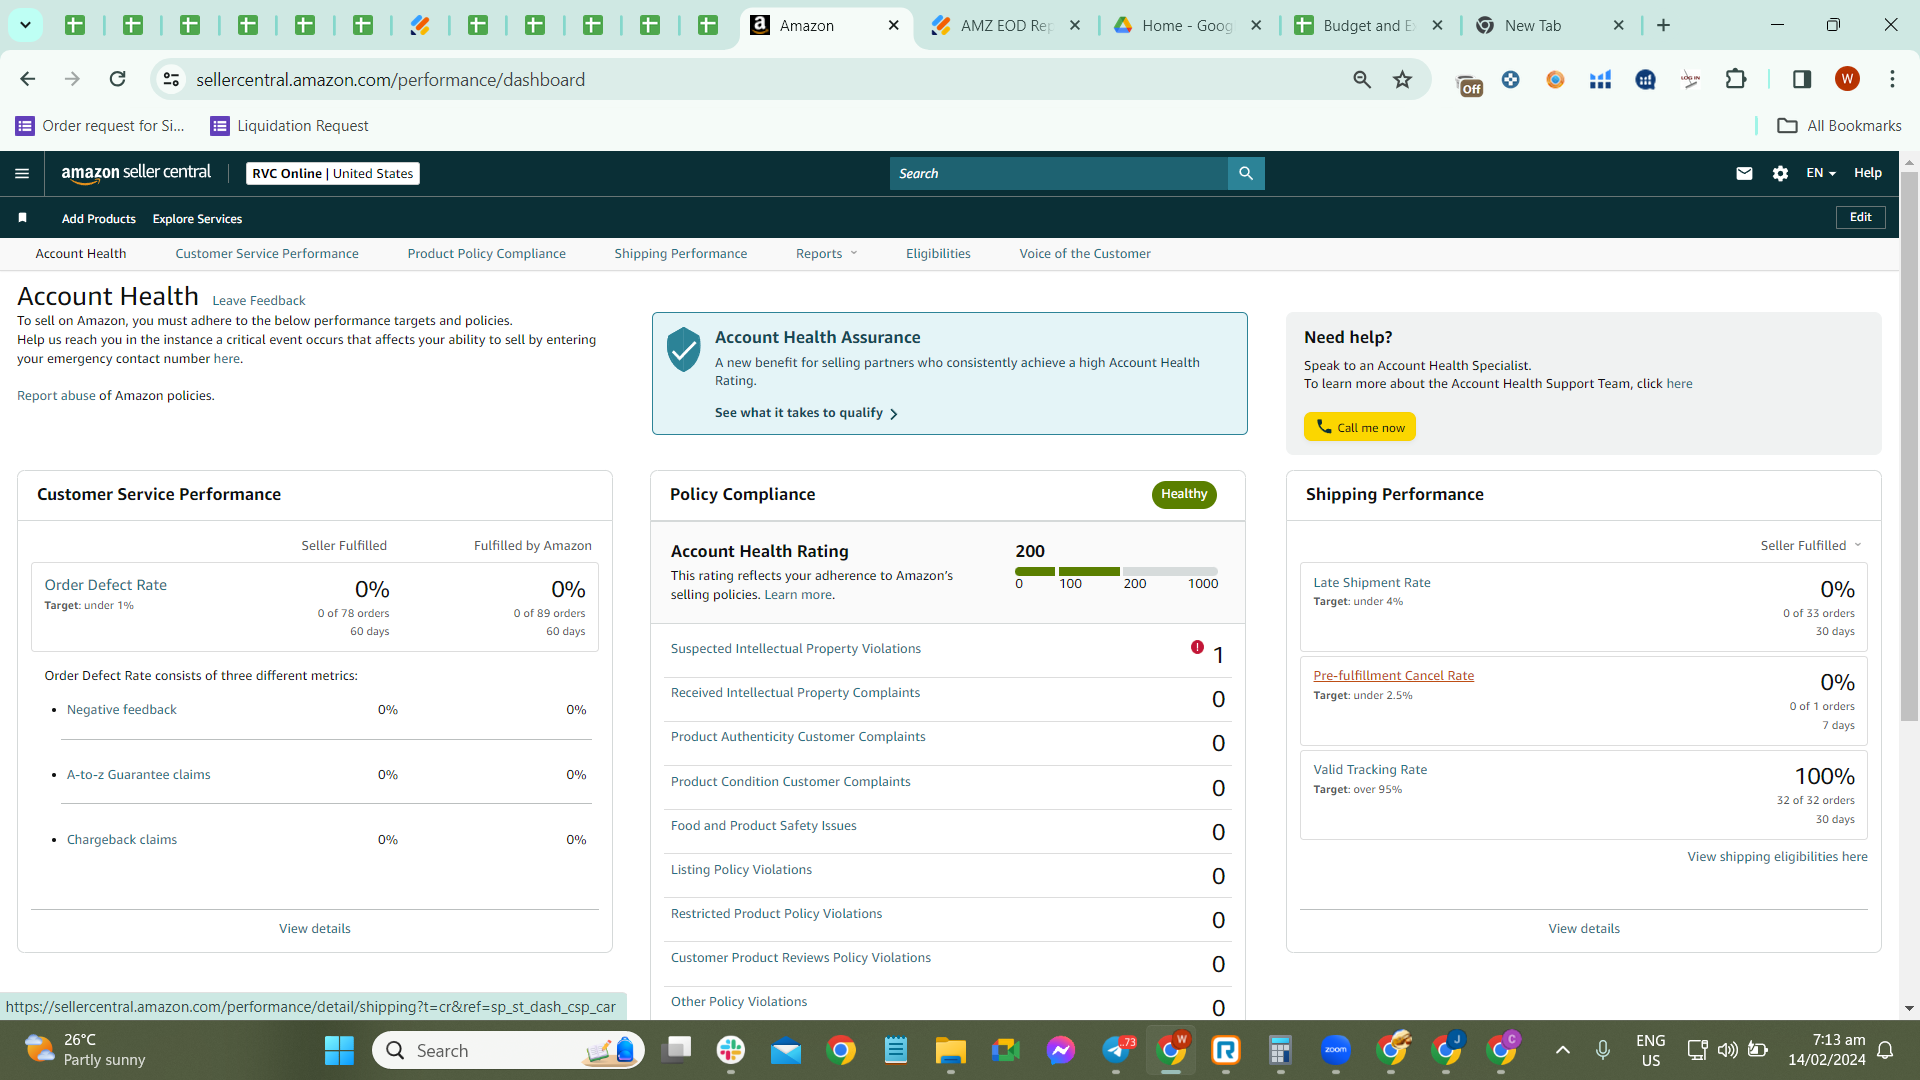The height and width of the screenshot is (1080, 1920).
Task: Click the Account Health Assurance shield icon
Action: pyautogui.click(x=684, y=349)
